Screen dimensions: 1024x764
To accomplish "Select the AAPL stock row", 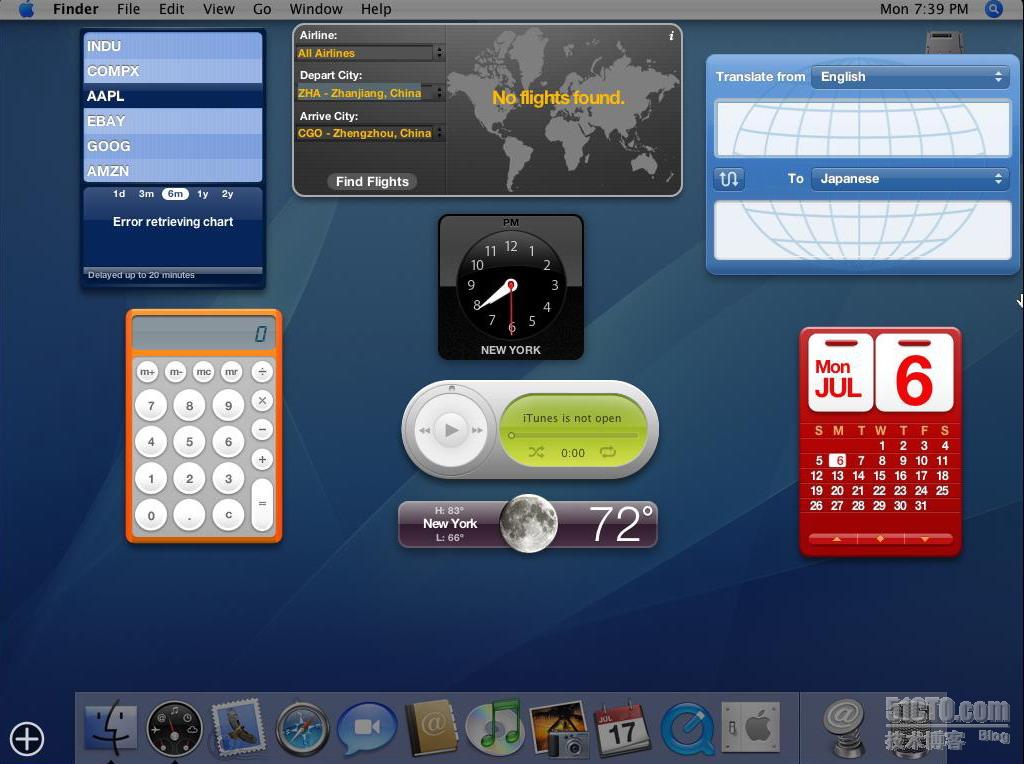I will click(173, 96).
